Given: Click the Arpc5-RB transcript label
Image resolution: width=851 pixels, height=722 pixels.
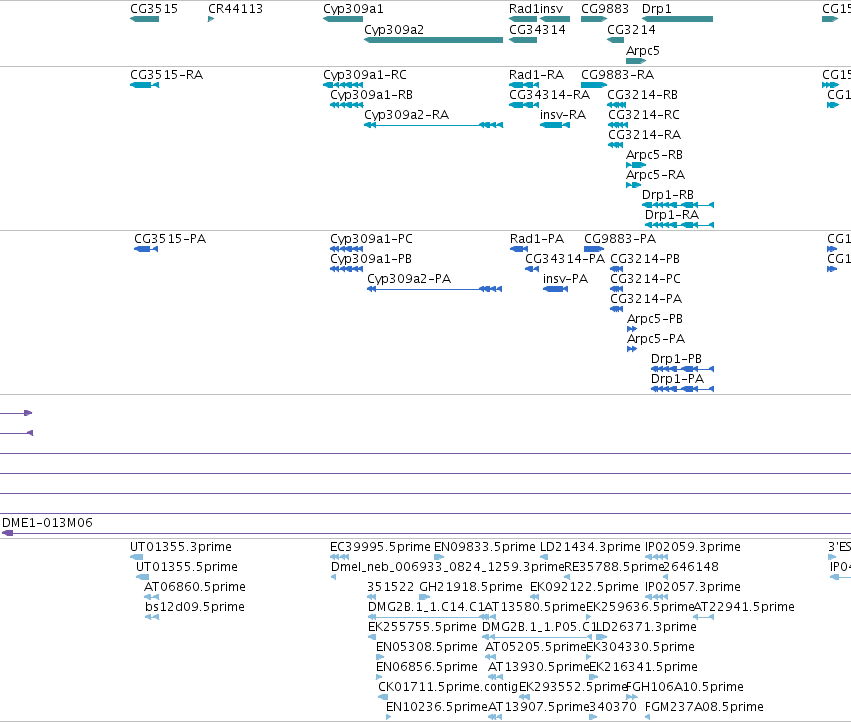Looking at the screenshot, I should tap(654, 155).
